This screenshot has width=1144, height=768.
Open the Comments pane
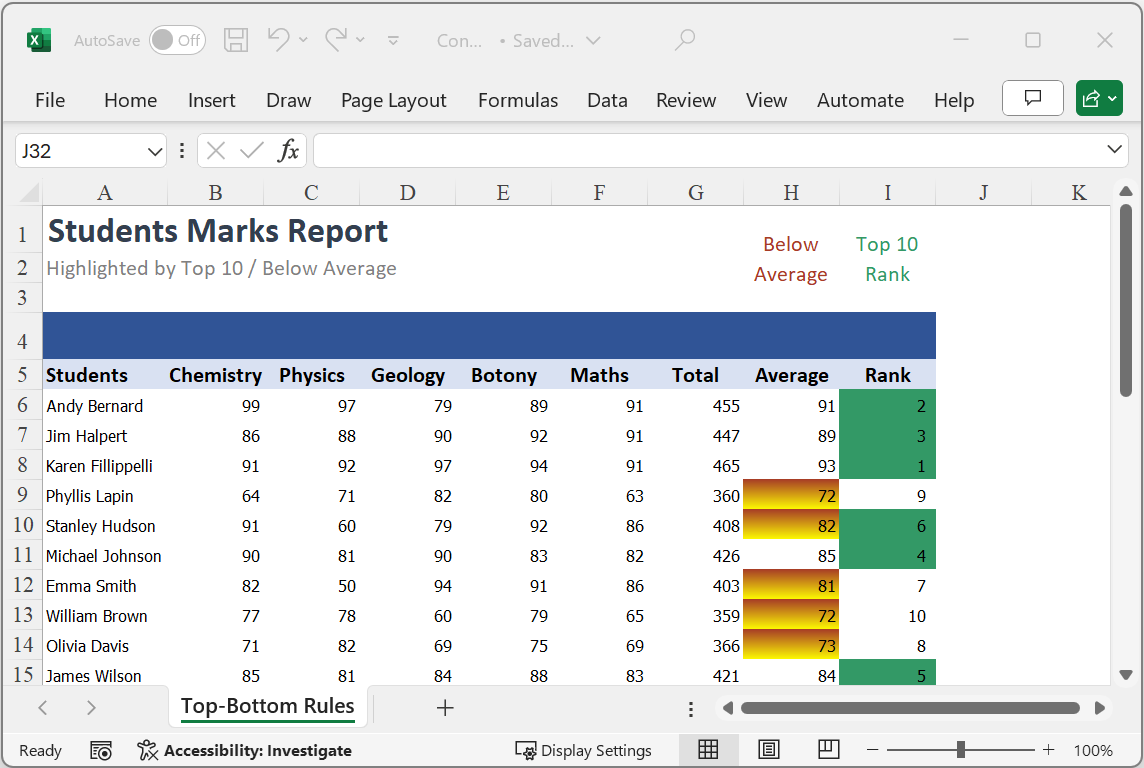[x=1032, y=98]
